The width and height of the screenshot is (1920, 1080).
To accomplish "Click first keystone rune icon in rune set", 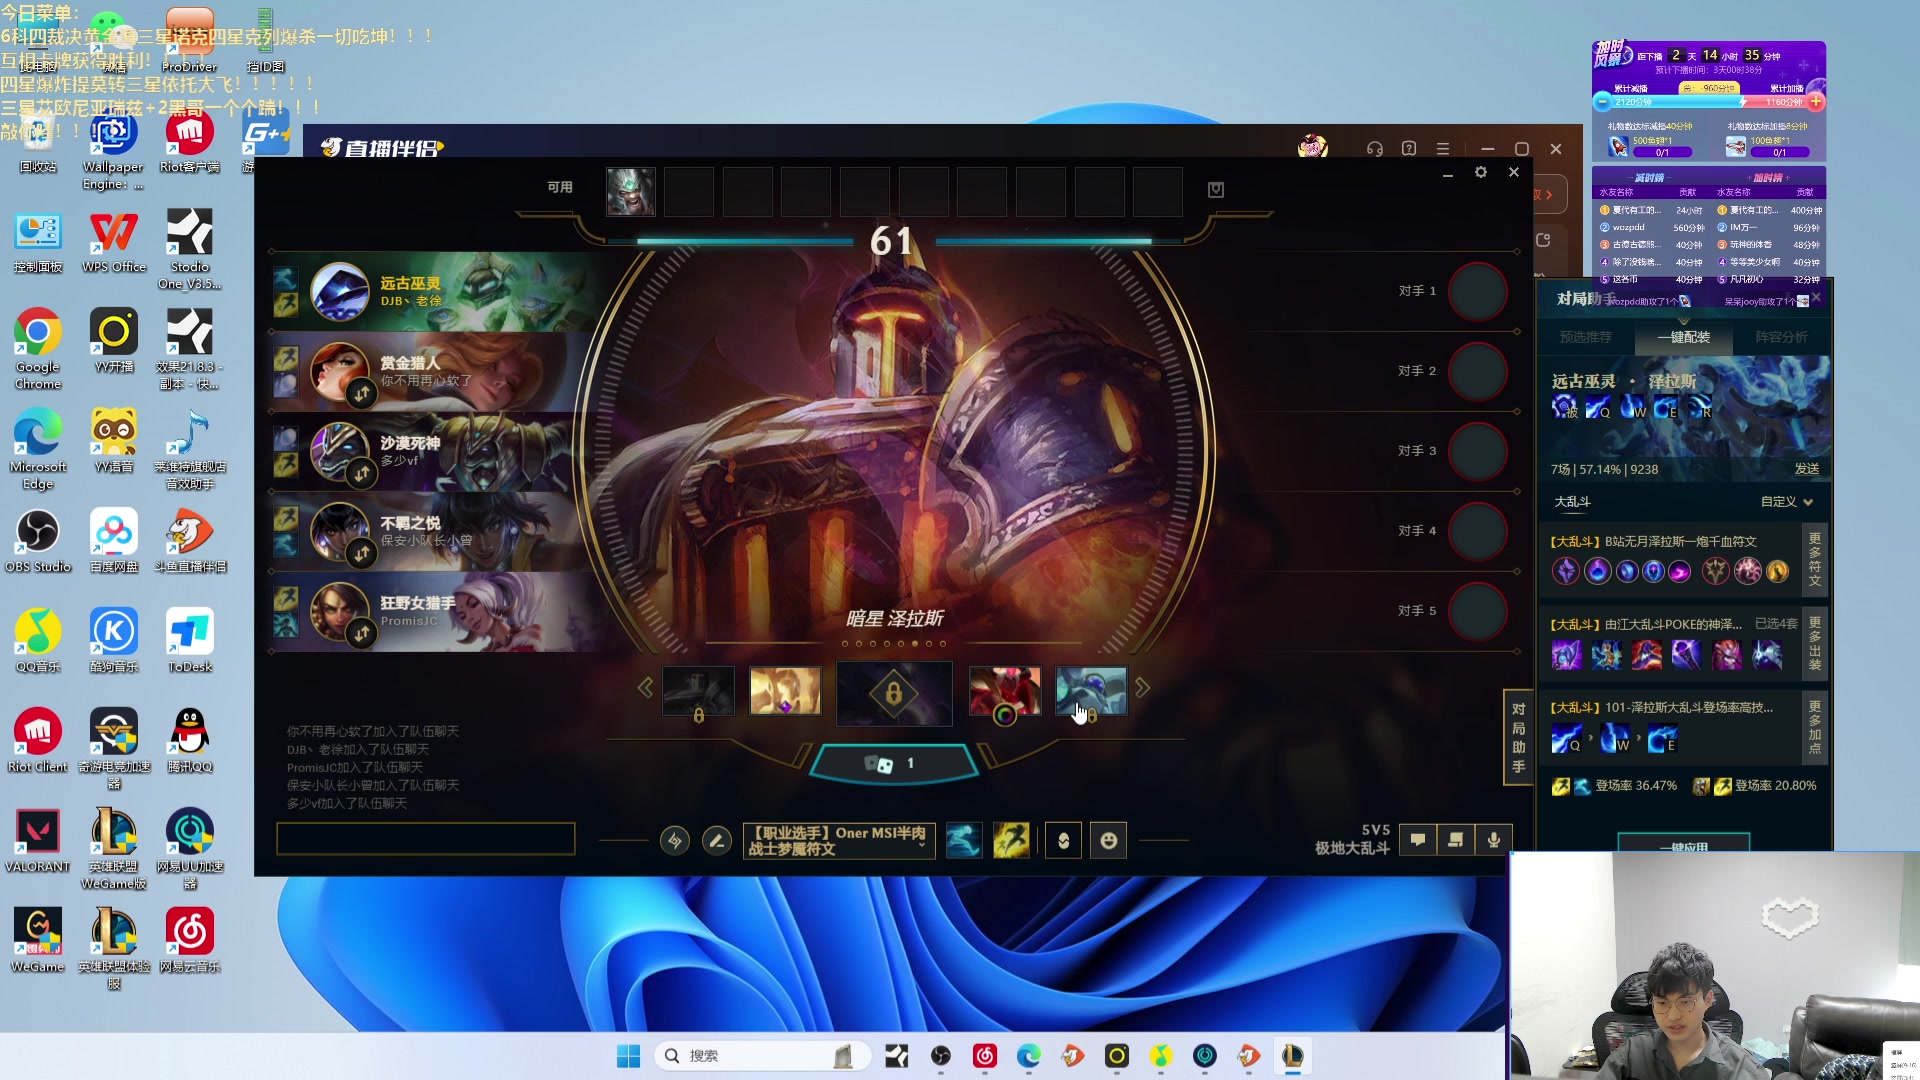I will click(1566, 571).
